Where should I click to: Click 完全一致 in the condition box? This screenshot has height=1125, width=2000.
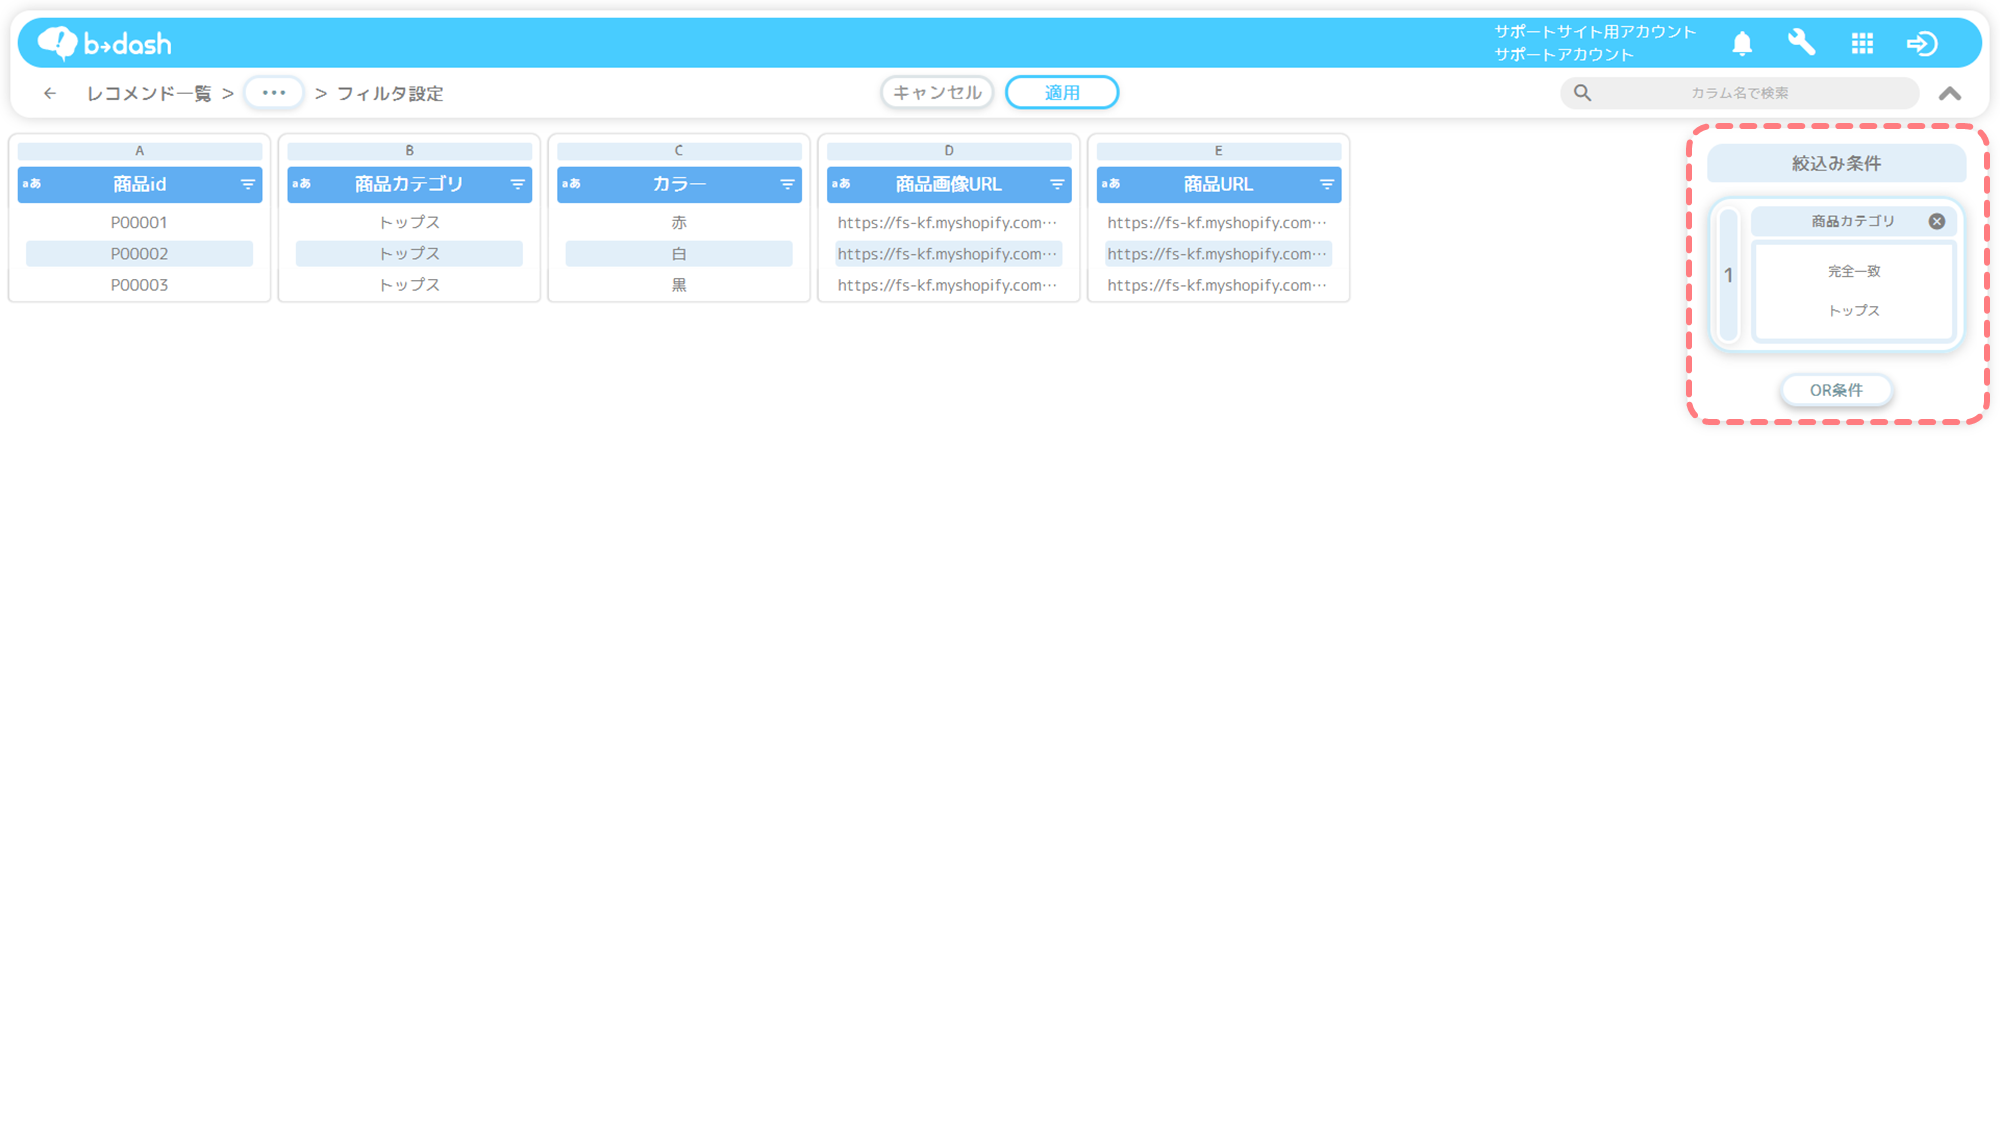[x=1854, y=271]
